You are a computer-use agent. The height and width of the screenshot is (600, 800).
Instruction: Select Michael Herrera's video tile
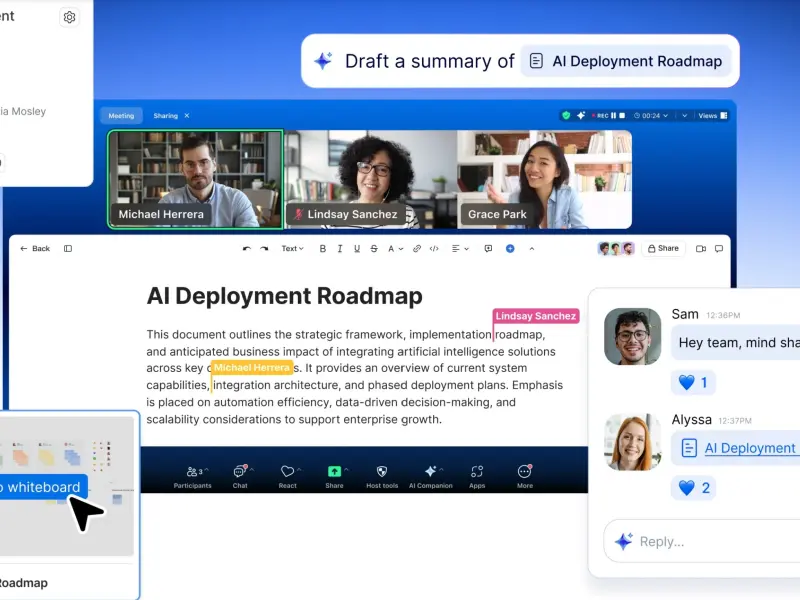click(195, 179)
